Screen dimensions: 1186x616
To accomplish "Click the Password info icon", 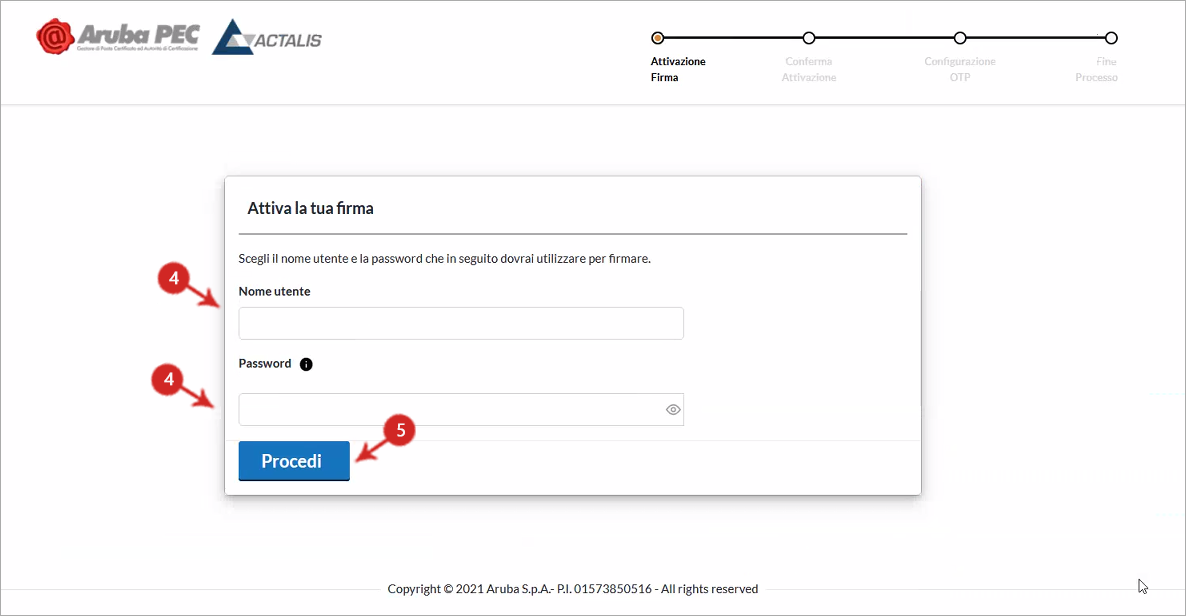I will tap(306, 364).
